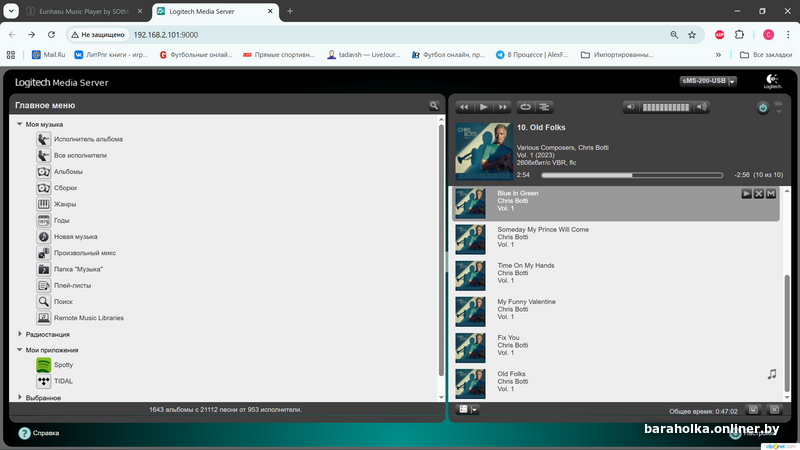
Task: Launch the Spotty app icon
Action: click(x=43, y=365)
